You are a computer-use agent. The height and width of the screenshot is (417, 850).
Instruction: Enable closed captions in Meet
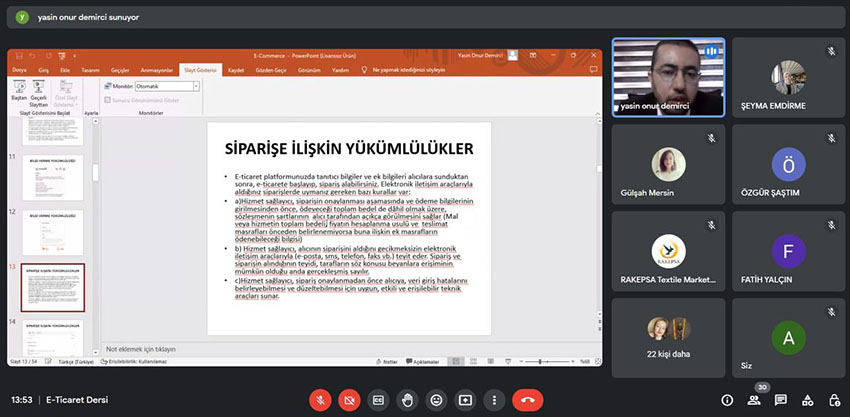[379, 399]
